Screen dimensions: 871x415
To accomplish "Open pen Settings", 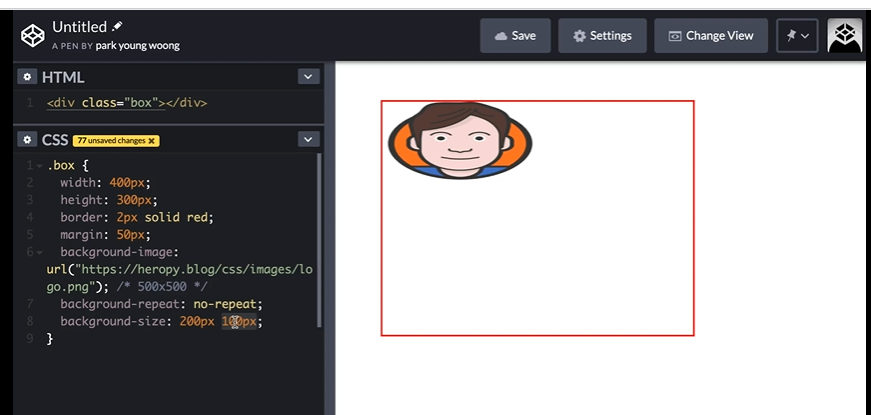I will click(602, 36).
